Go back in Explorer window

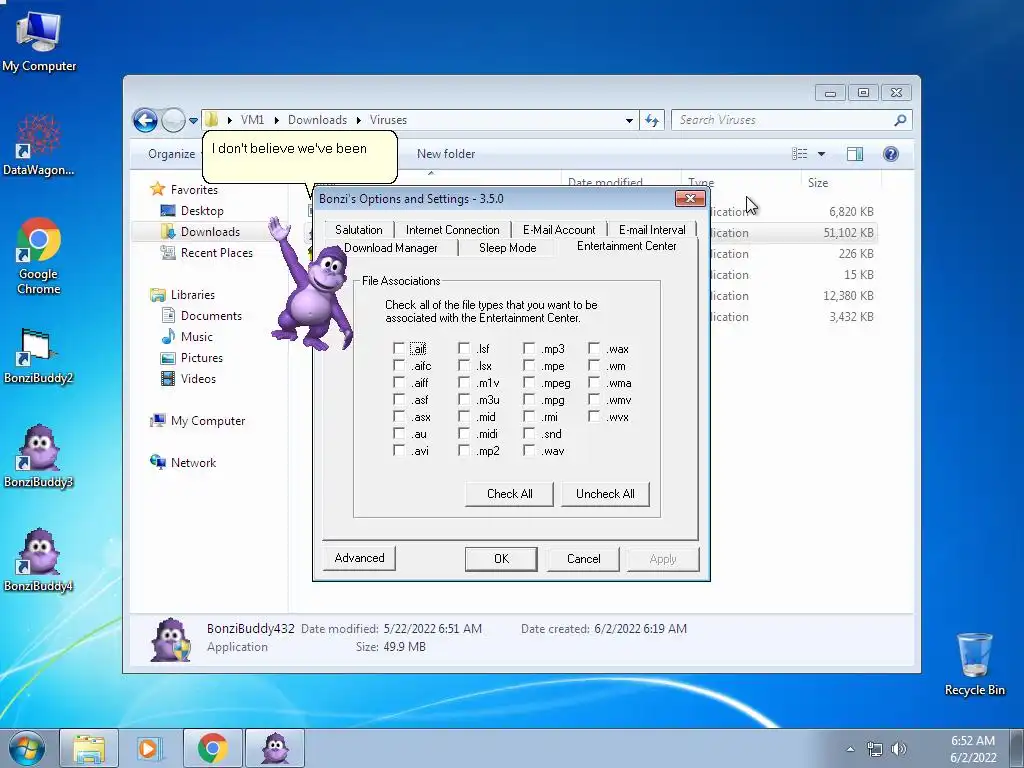145,120
